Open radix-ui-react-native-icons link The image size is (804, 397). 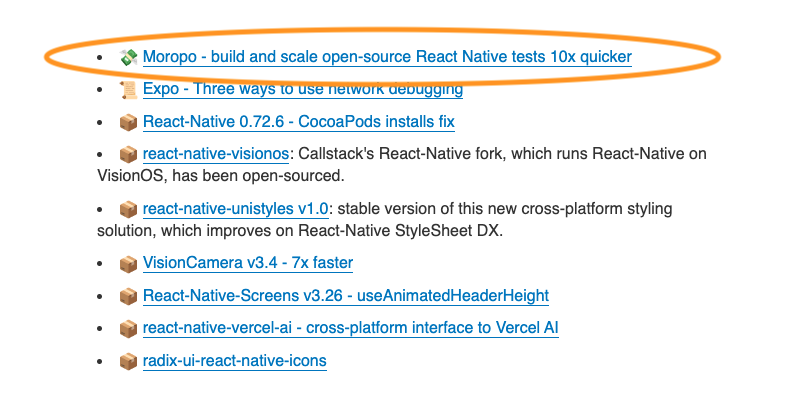[x=234, y=361]
